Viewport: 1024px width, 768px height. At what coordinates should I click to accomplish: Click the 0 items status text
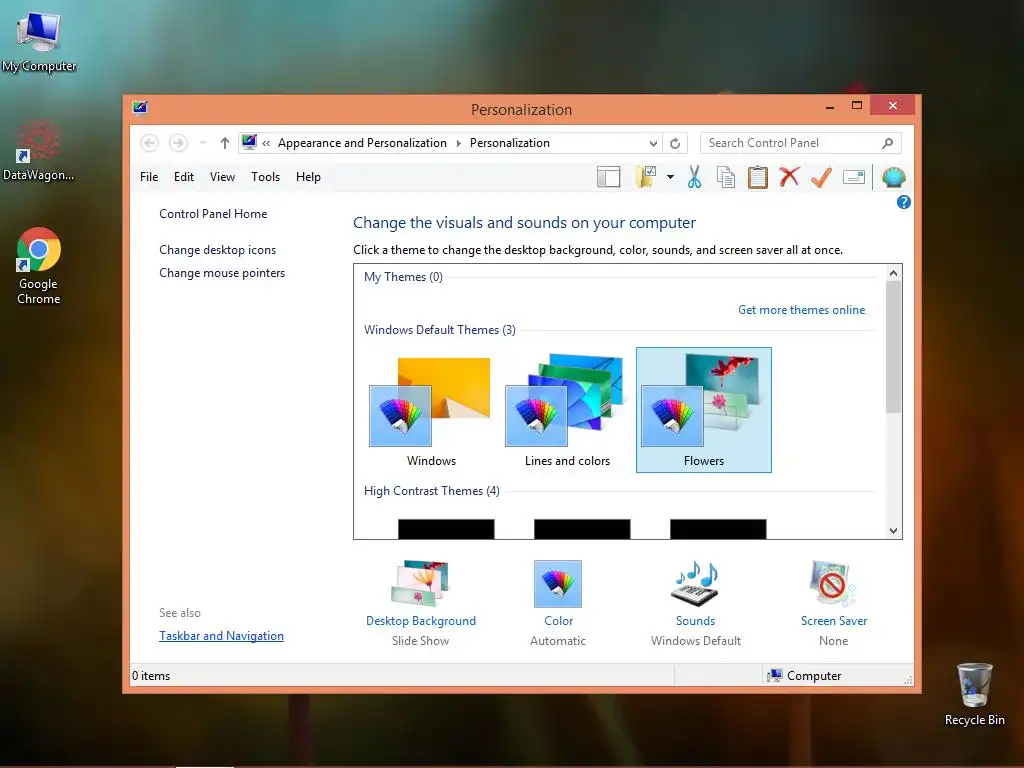tap(151, 676)
